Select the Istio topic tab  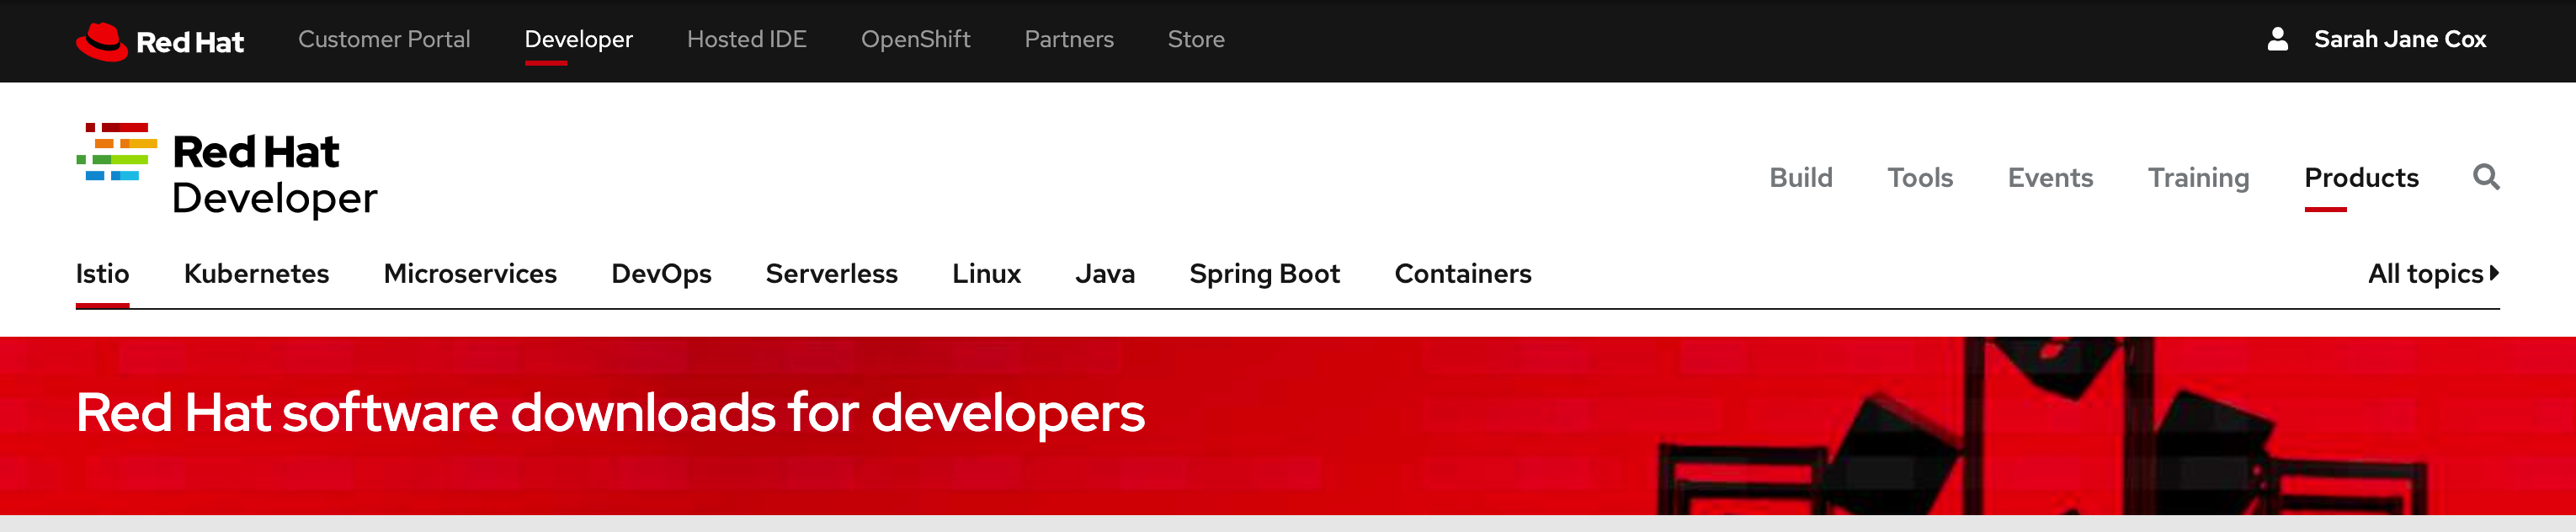click(102, 273)
